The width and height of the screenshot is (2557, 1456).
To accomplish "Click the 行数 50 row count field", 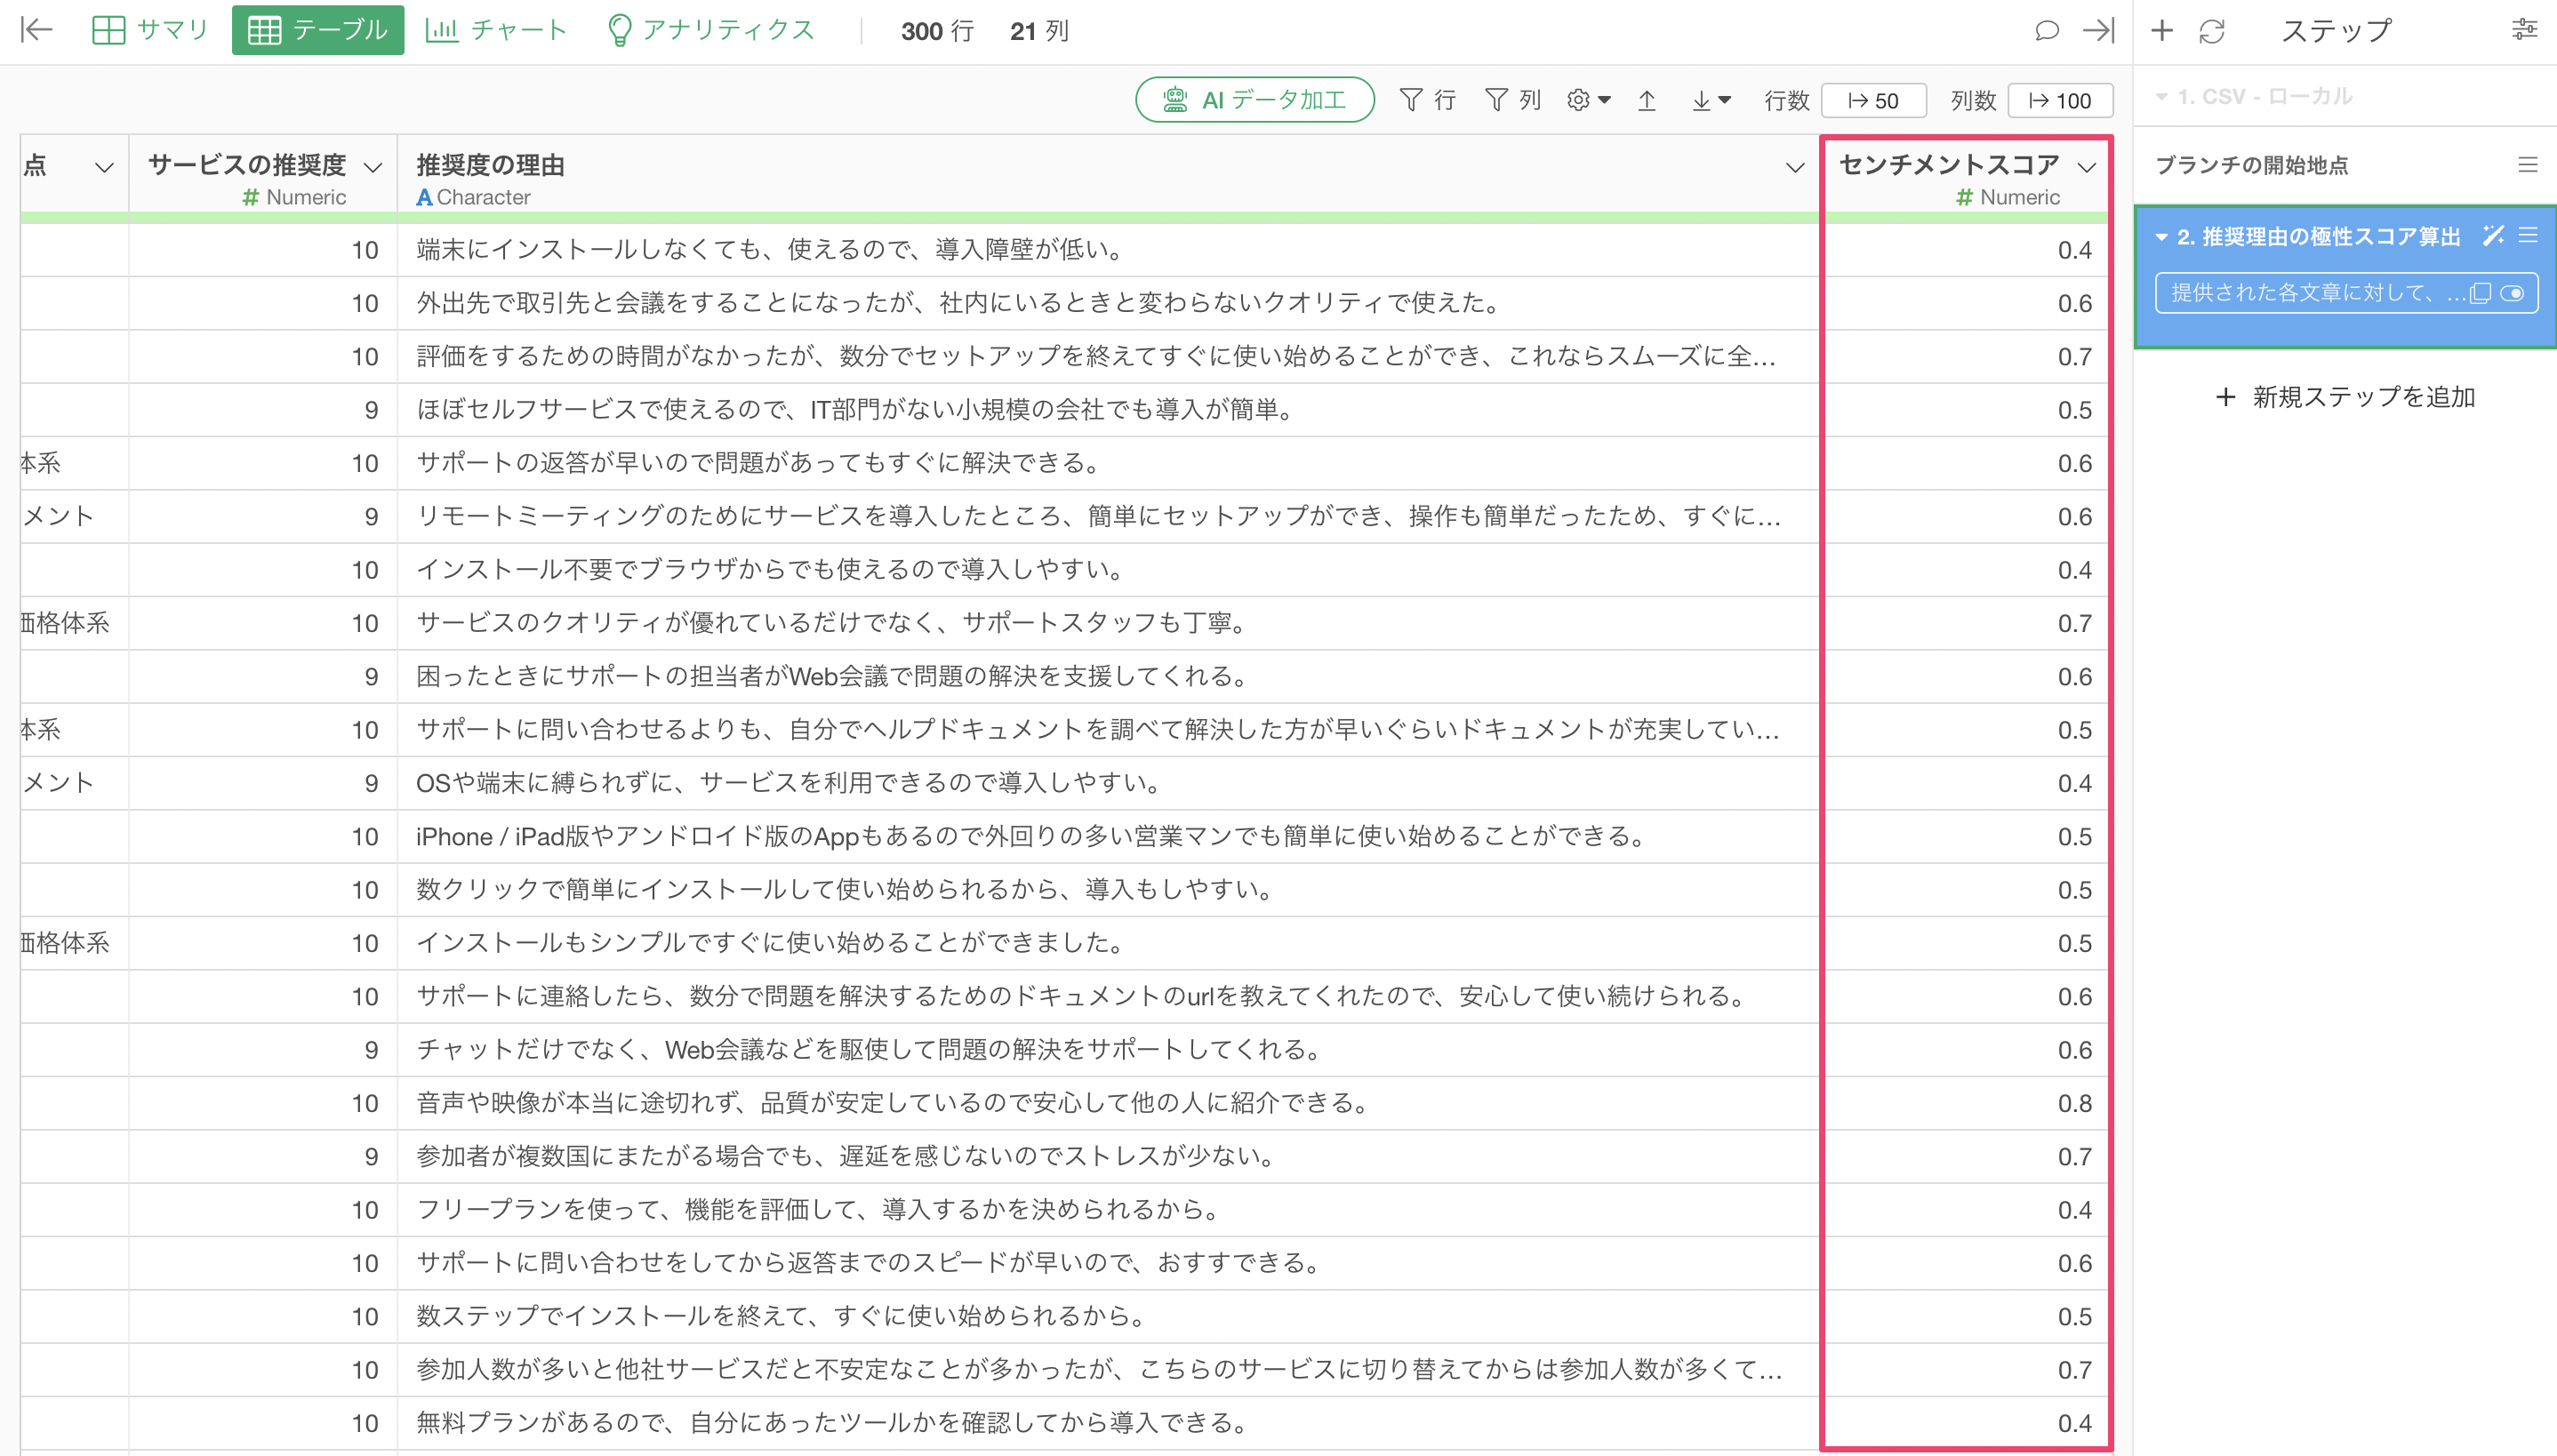I will (x=1873, y=100).
